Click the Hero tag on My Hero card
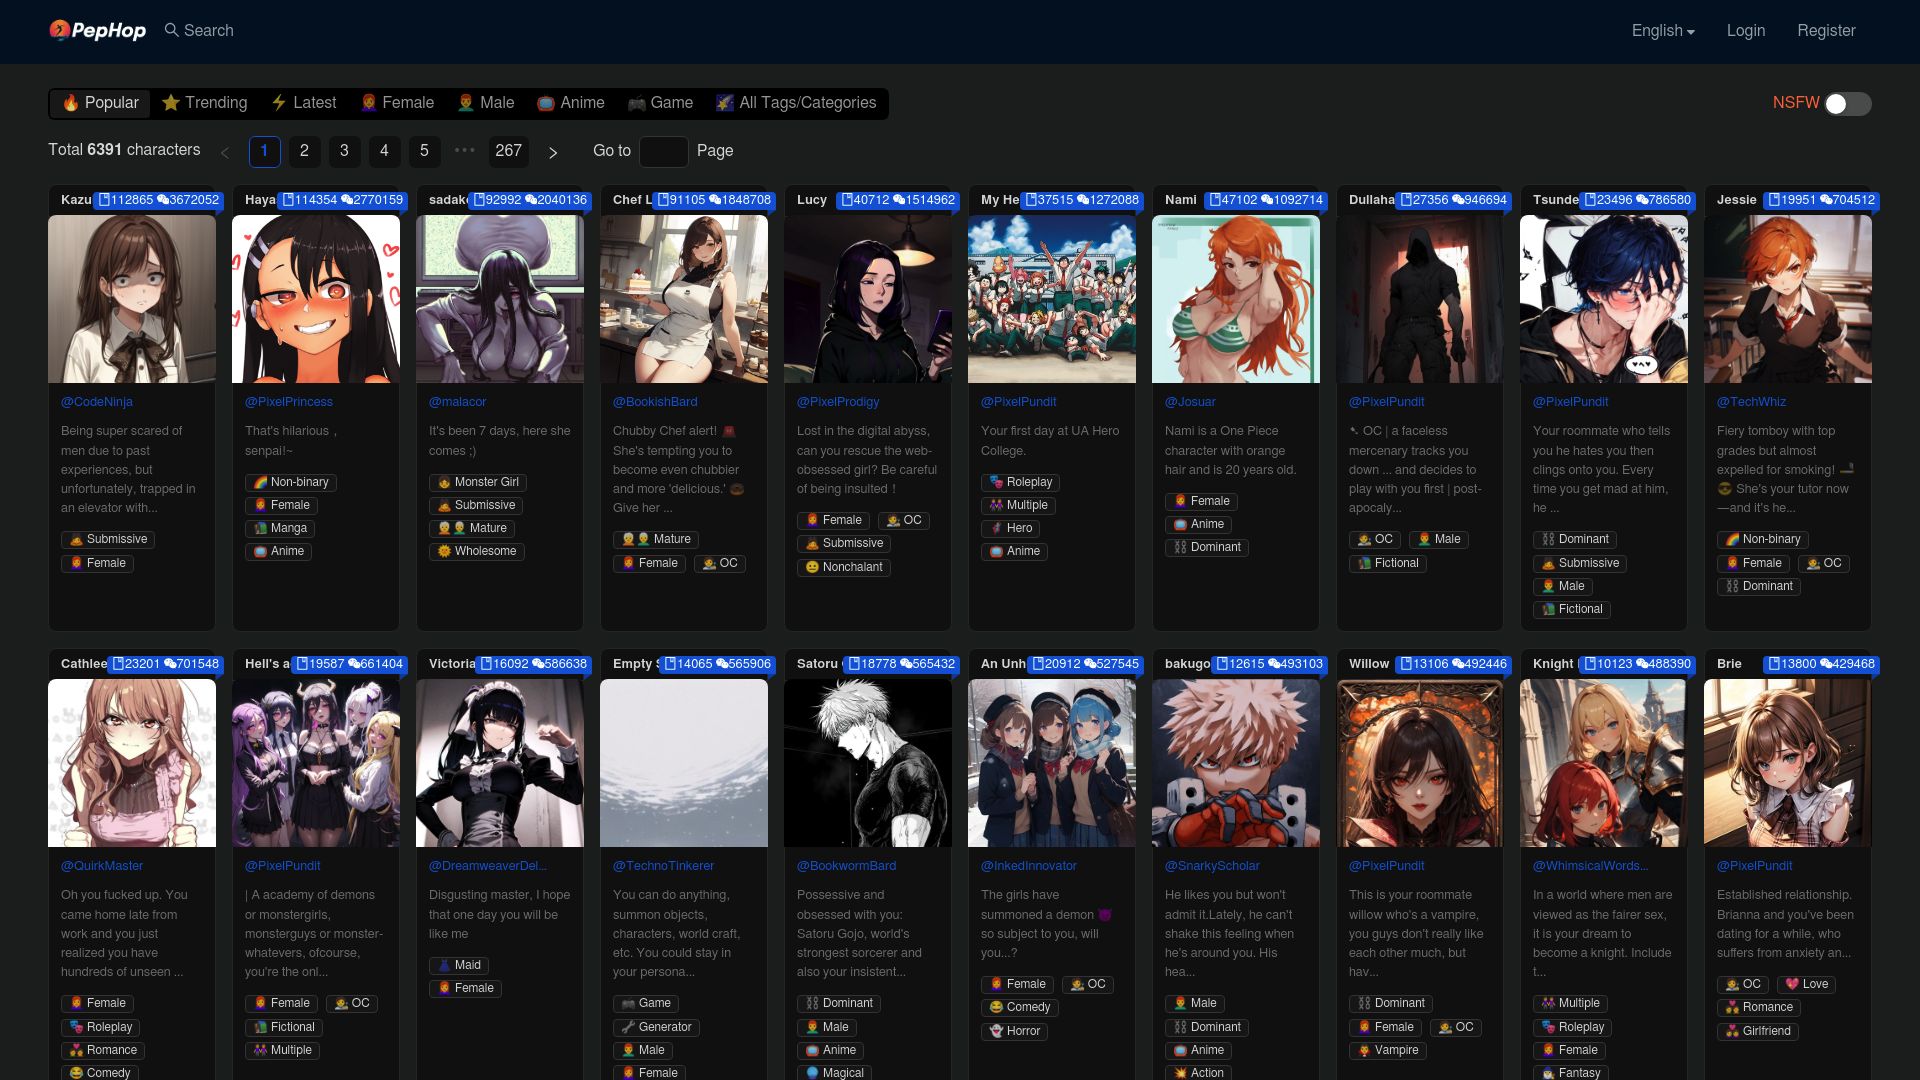The height and width of the screenshot is (1080, 1920). [1011, 528]
